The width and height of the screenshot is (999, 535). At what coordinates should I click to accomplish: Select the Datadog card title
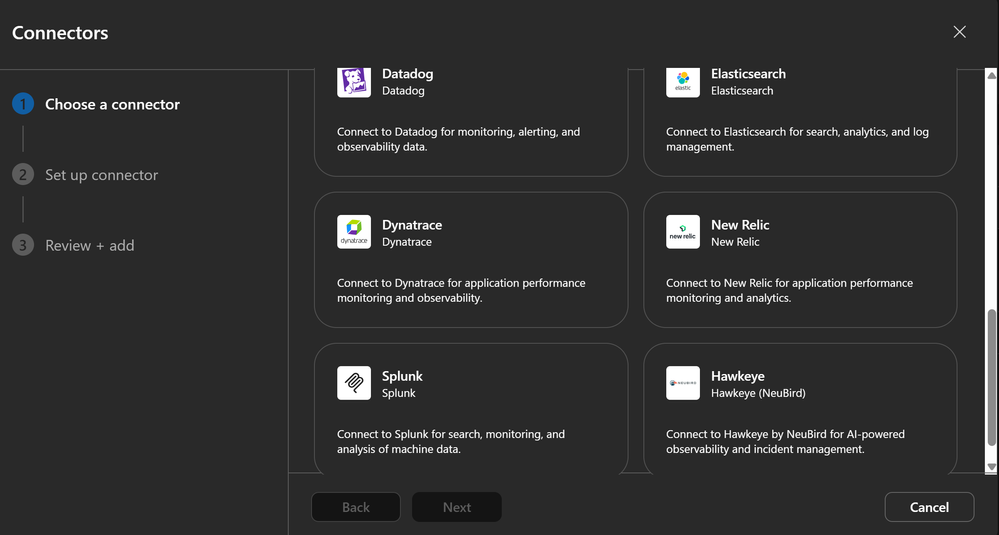(407, 74)
